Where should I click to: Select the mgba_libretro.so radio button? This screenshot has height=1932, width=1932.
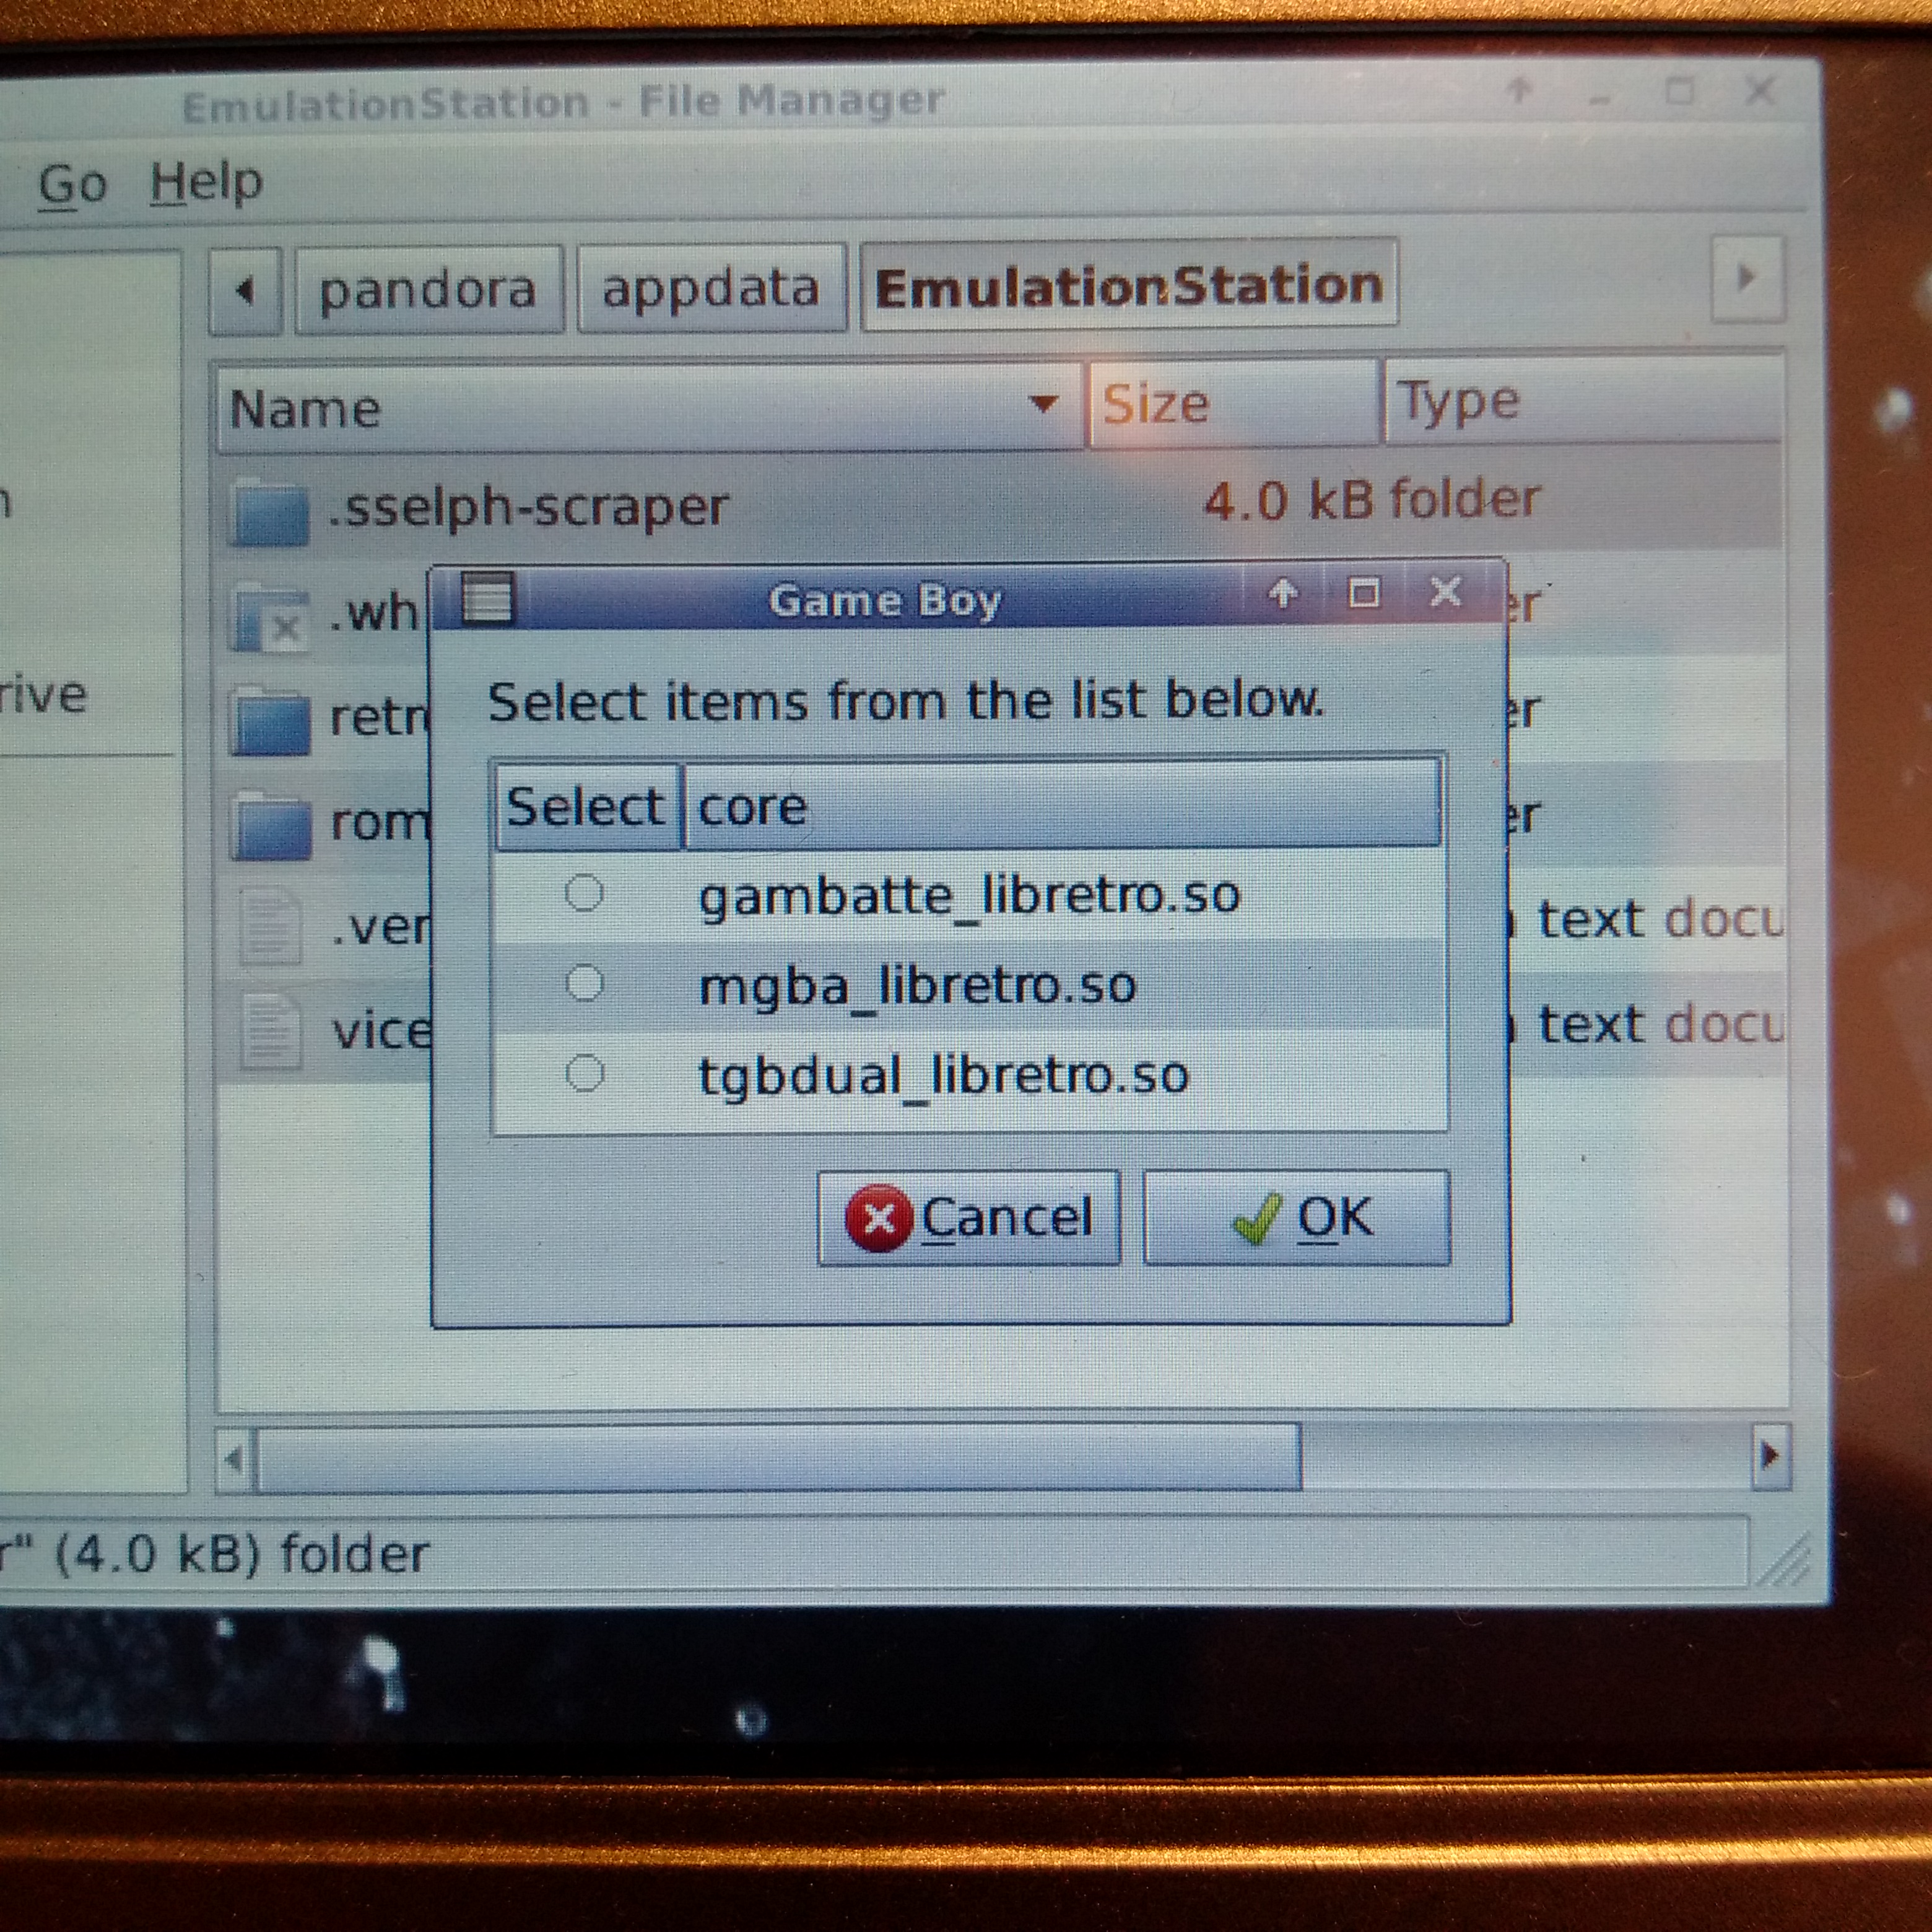[x=584, y=984]
